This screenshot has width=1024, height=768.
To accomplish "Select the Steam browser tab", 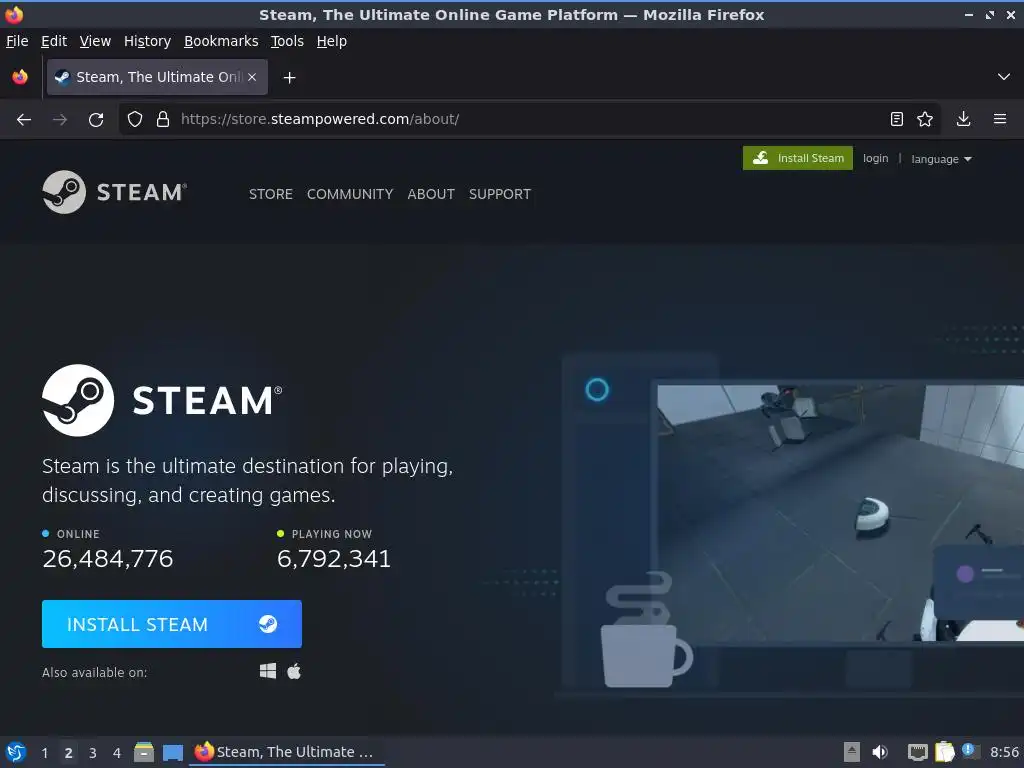I will pyautogui.click(x=157, y=77).
